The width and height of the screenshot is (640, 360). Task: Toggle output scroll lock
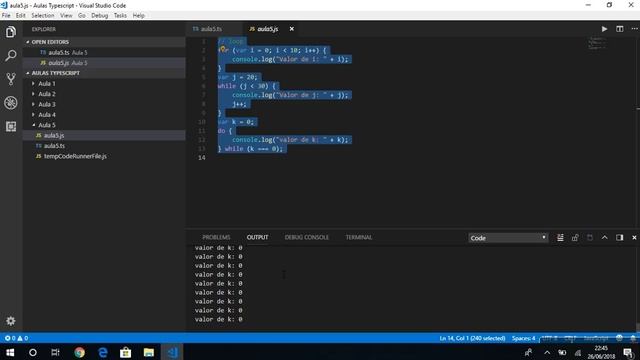pos(575,238)
